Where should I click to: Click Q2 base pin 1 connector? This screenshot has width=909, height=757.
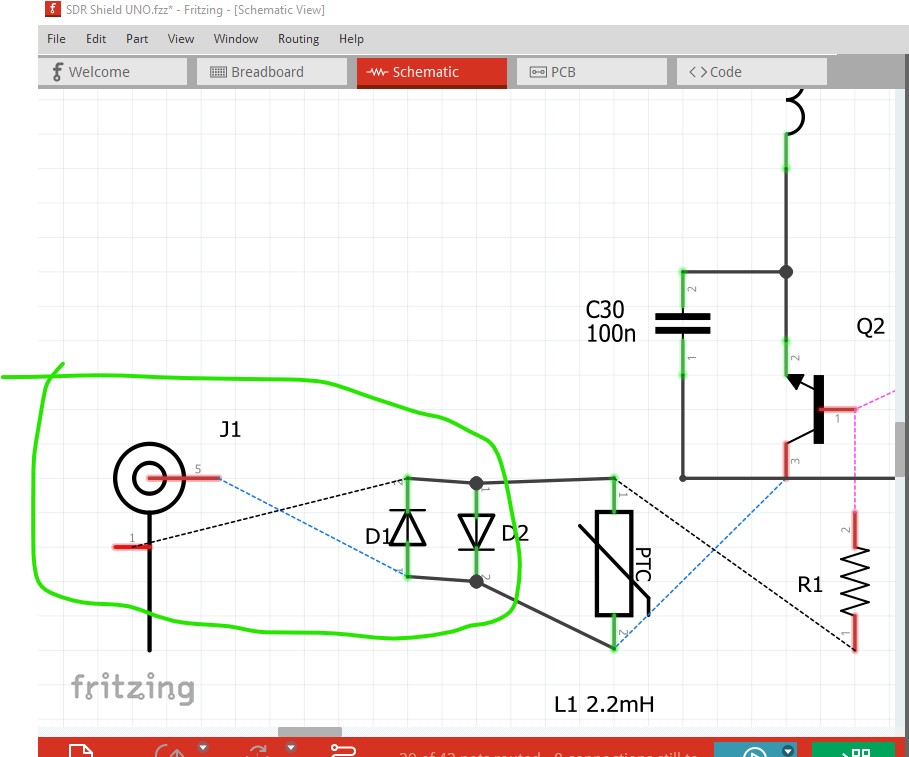837,410
